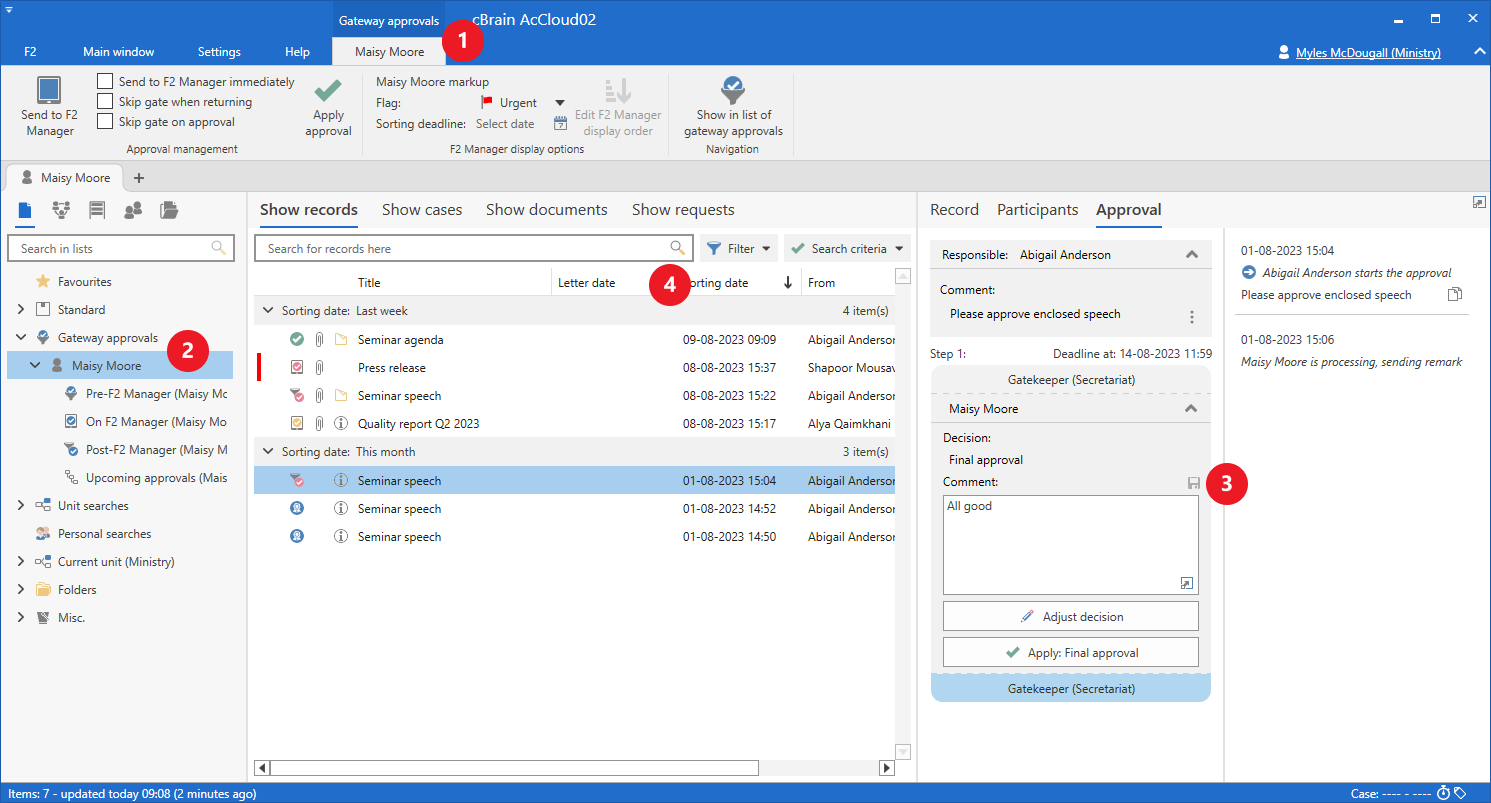Open the Settings ribbon tab
Image resolution: width=1491 pixels, height=803 pixels.
219,52
